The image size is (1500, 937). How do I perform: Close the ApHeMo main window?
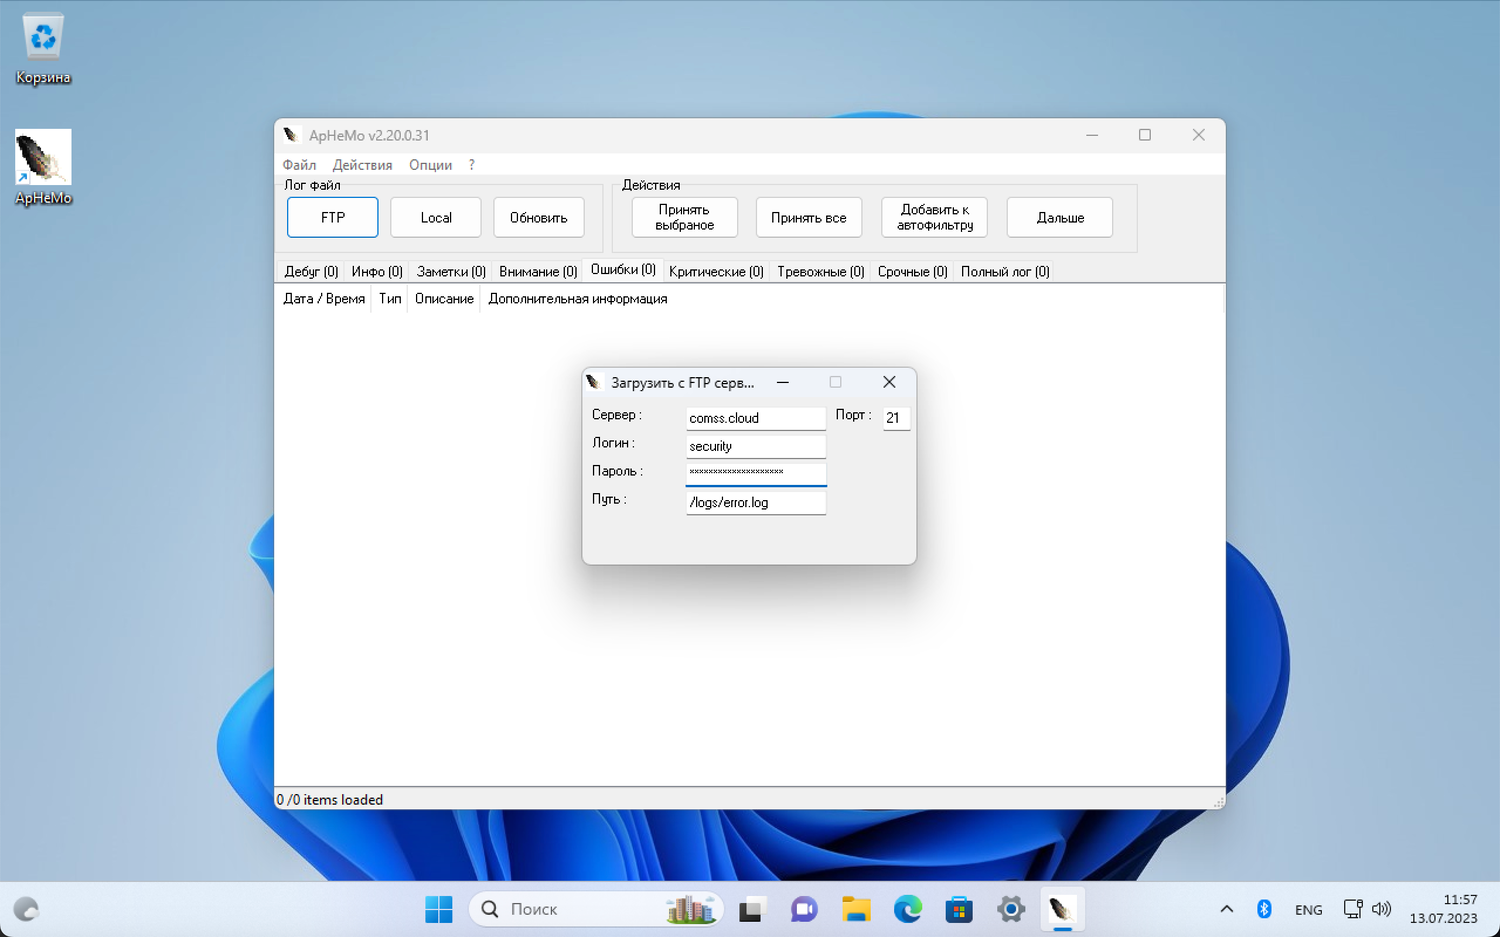click(1198, 135)
